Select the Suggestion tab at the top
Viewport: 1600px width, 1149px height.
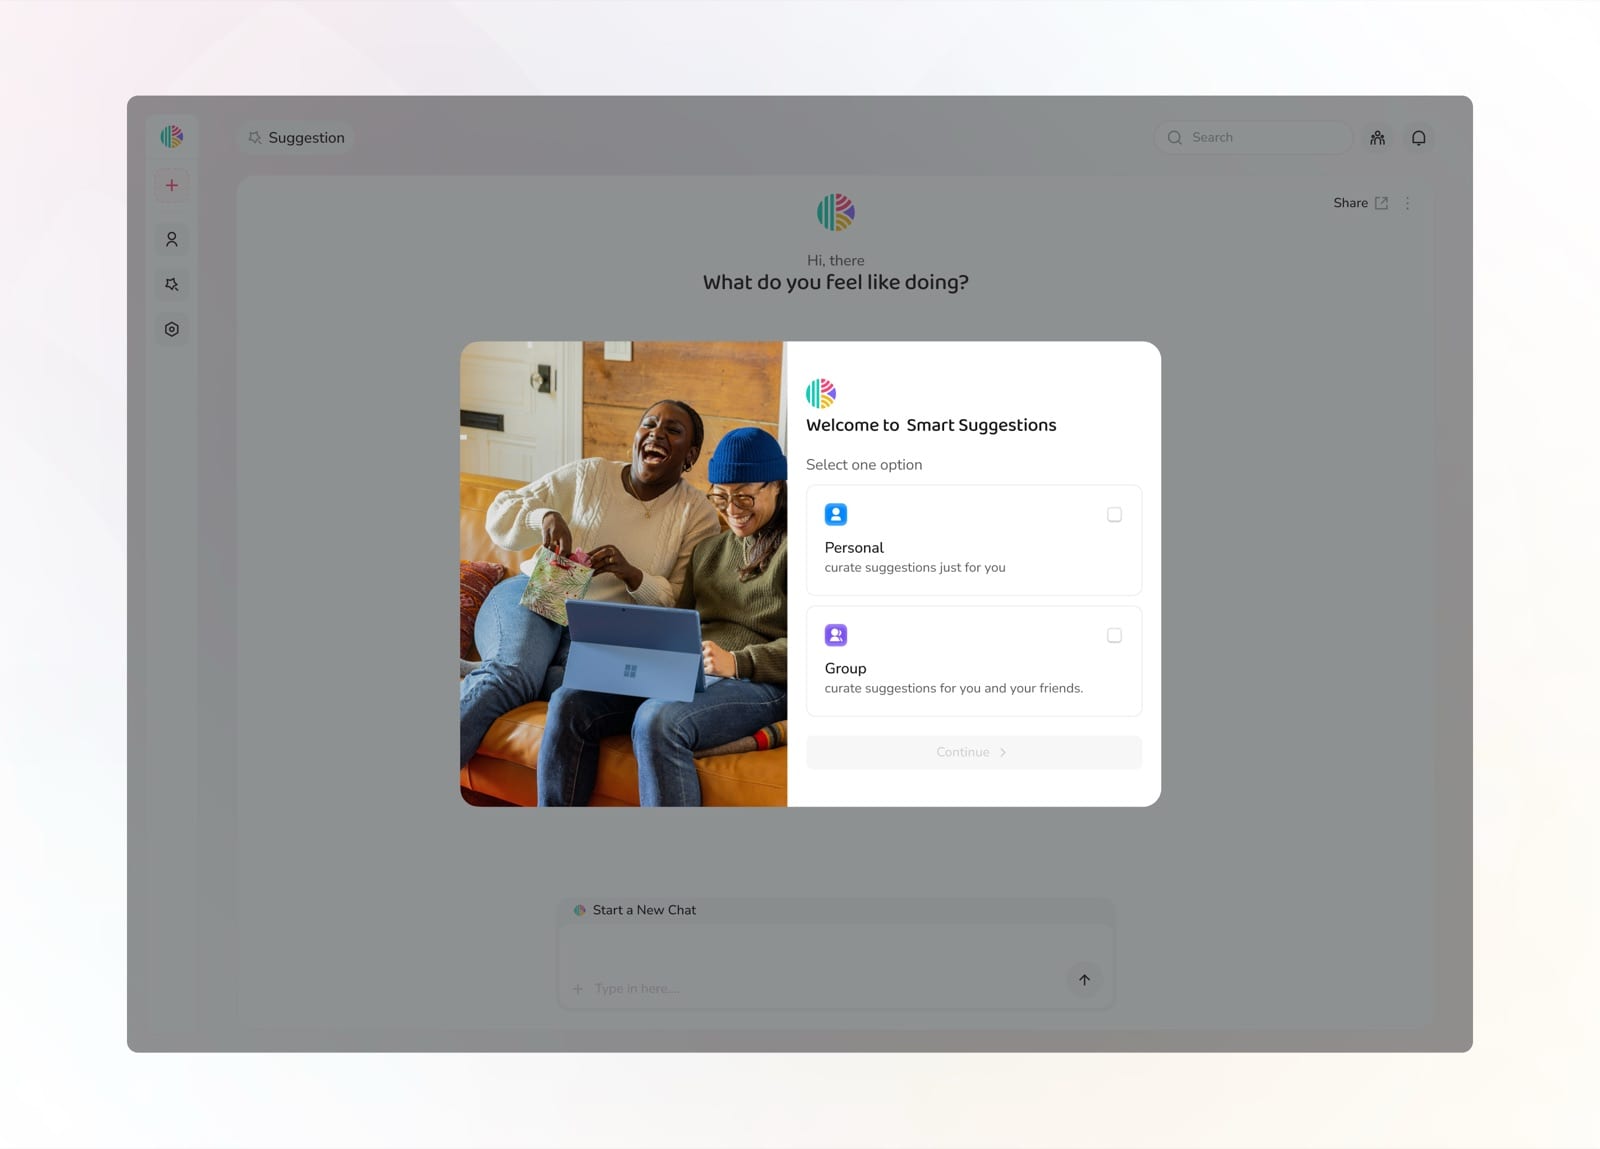[x=296, y=138]
